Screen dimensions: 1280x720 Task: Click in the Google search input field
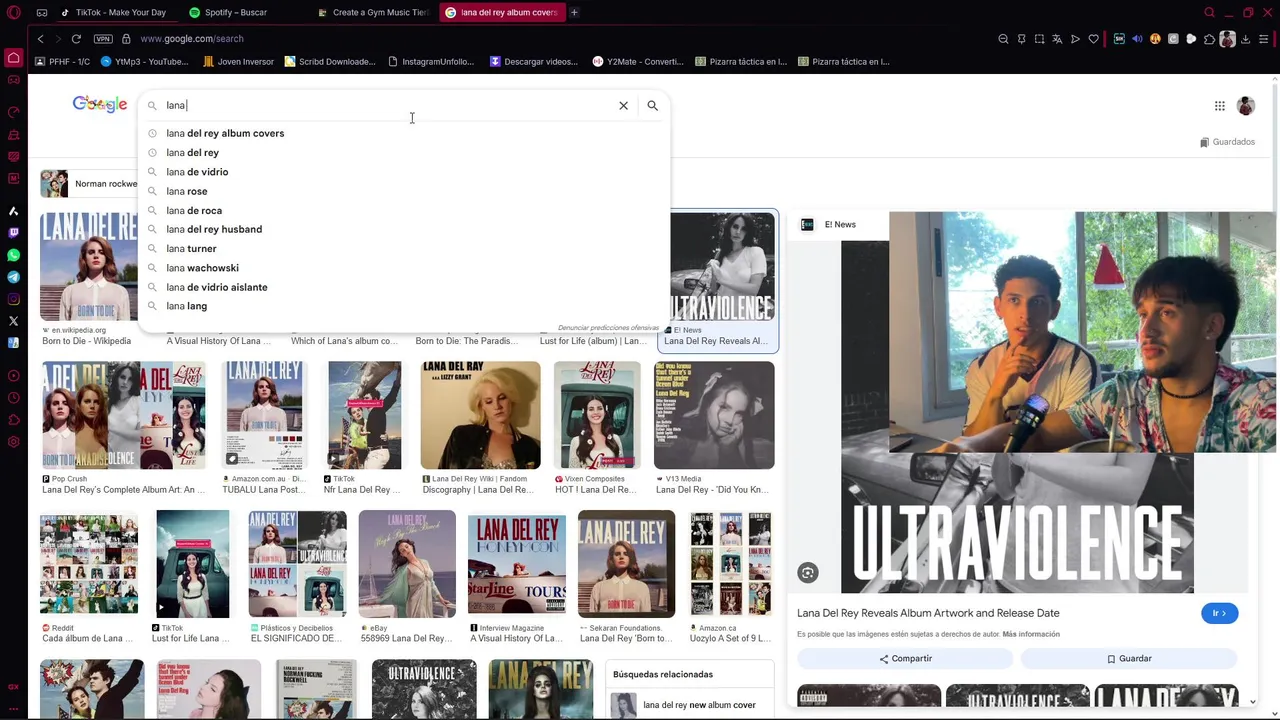388,105
